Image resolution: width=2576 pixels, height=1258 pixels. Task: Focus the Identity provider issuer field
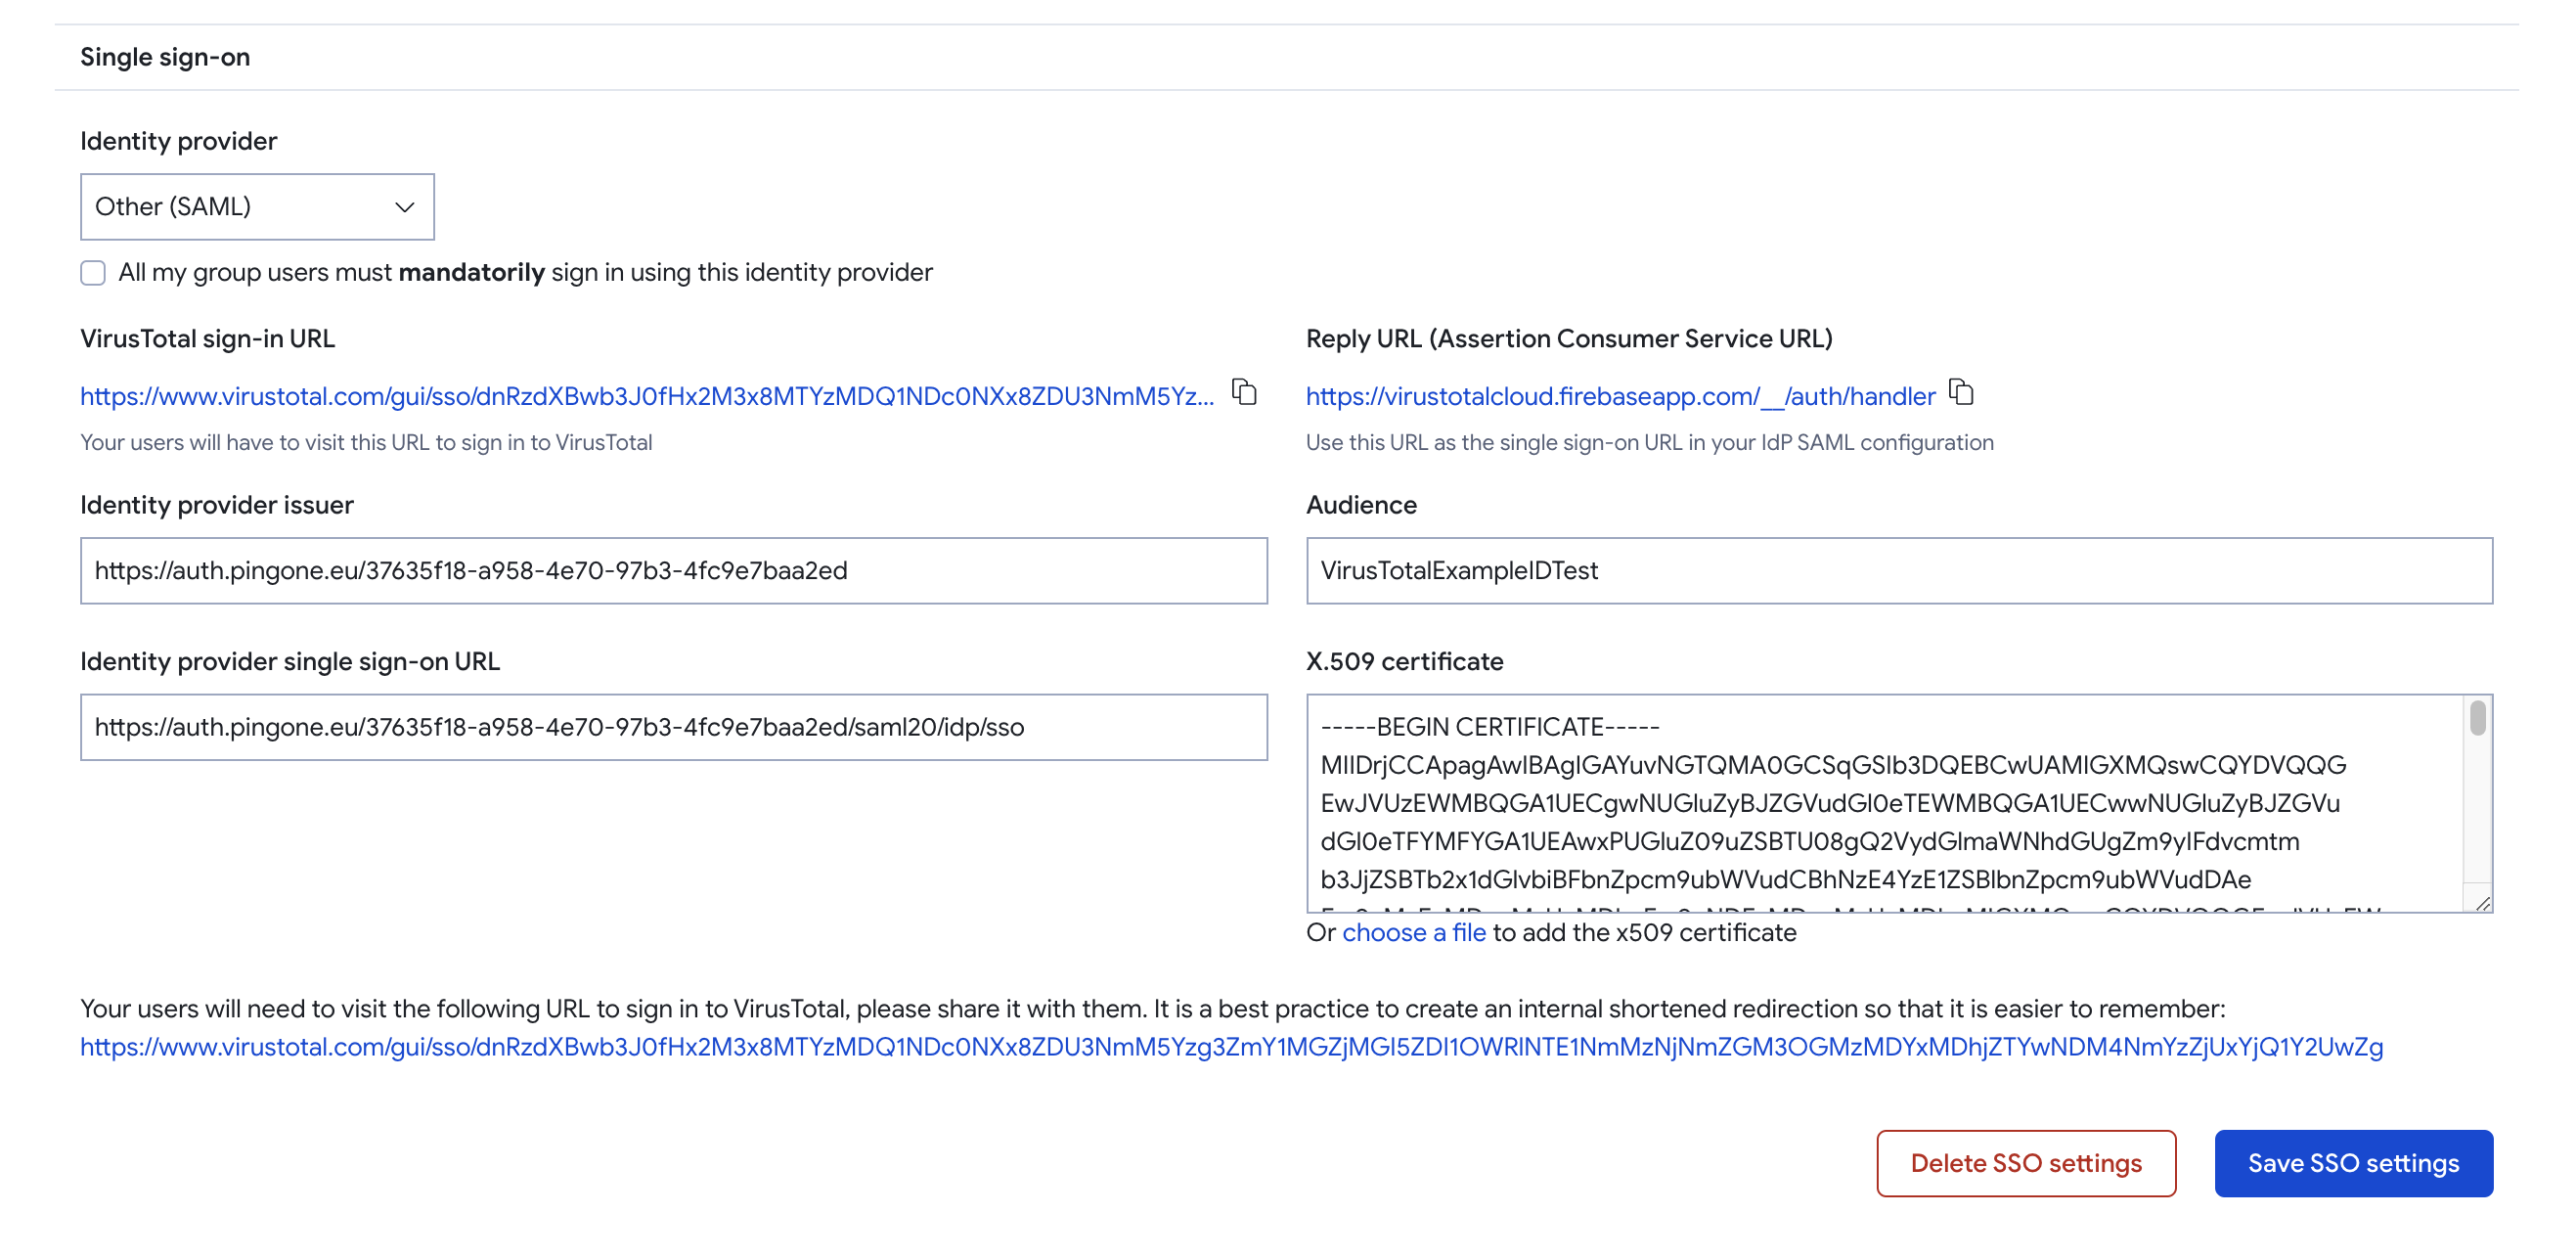point(674,571)
